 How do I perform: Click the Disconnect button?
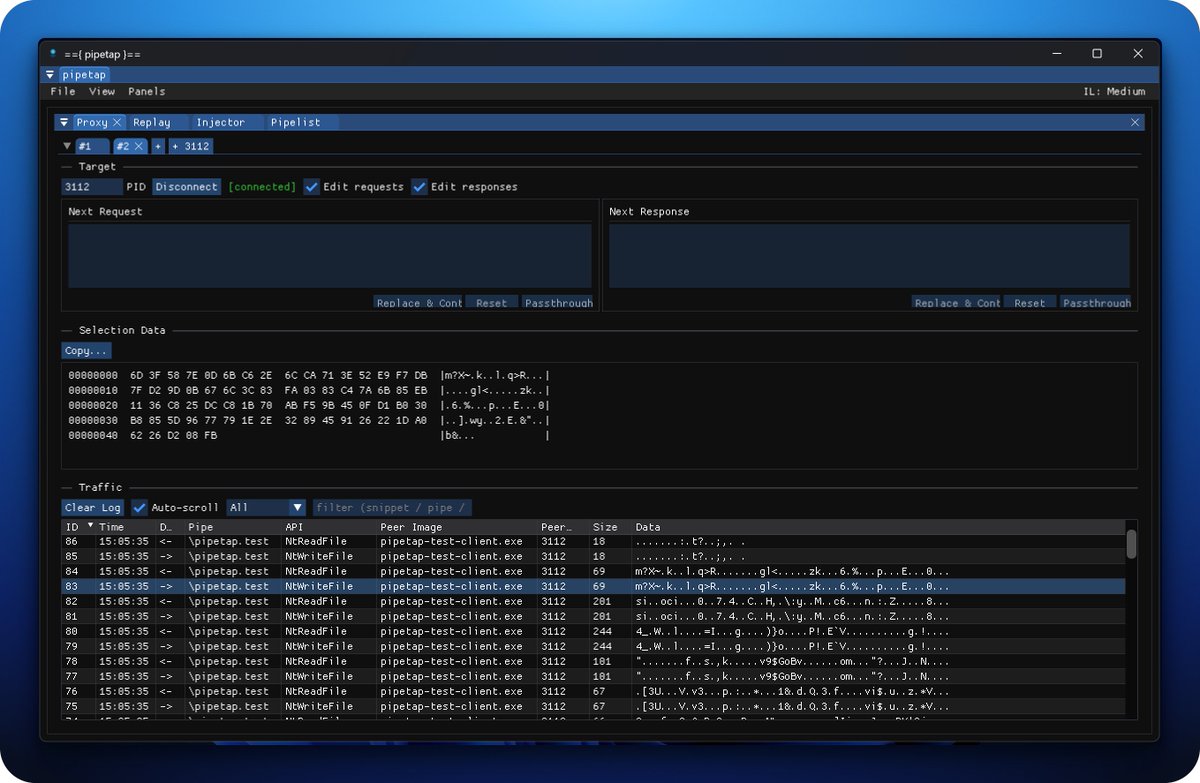187,186
